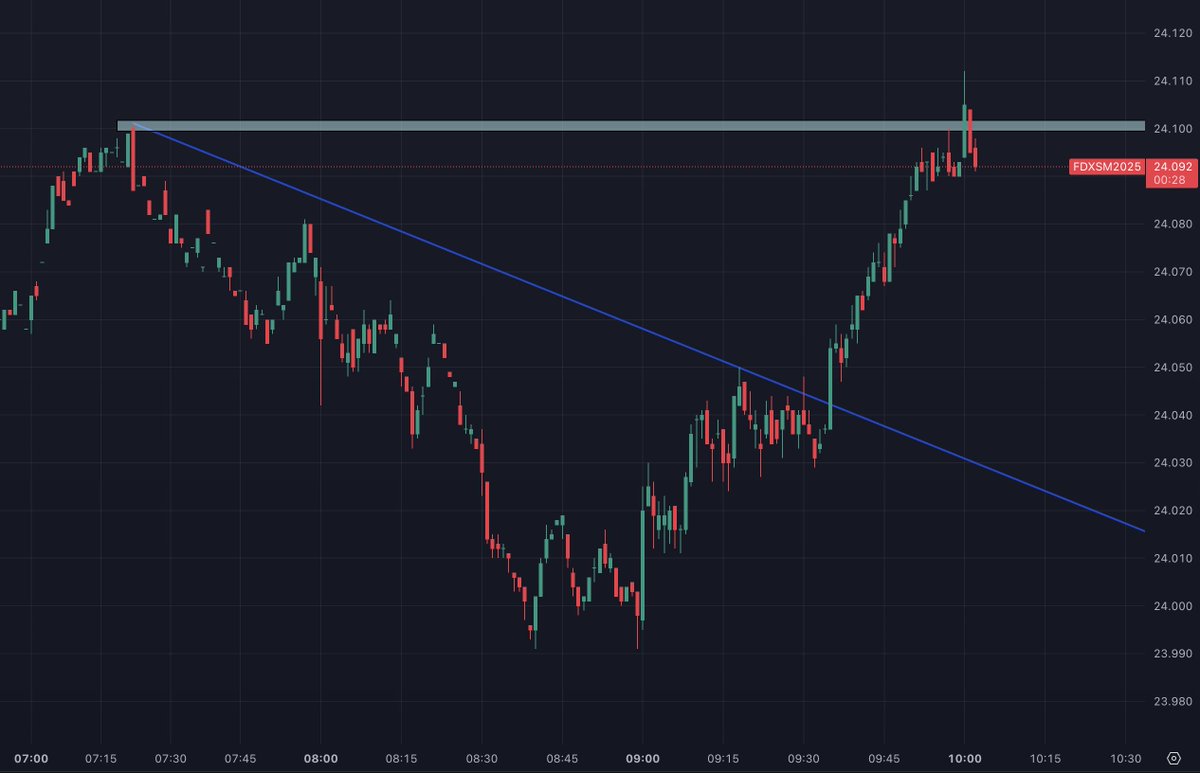Click the 24.080 price axis label
The width and height of the screenshot is (1200, 773).
1172,224
